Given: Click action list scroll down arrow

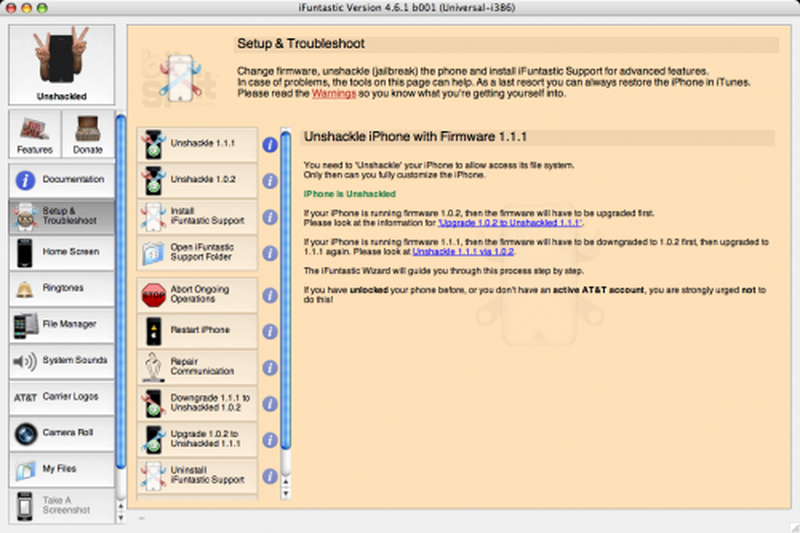Looking at the screenshot, I should point(286,493).
